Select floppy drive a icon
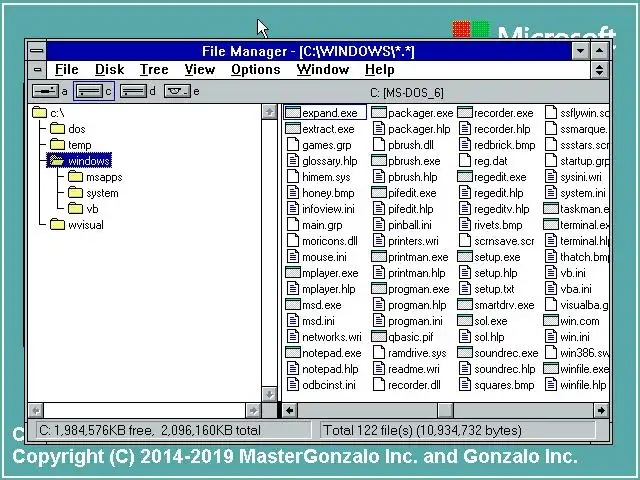 click(46, 91)
